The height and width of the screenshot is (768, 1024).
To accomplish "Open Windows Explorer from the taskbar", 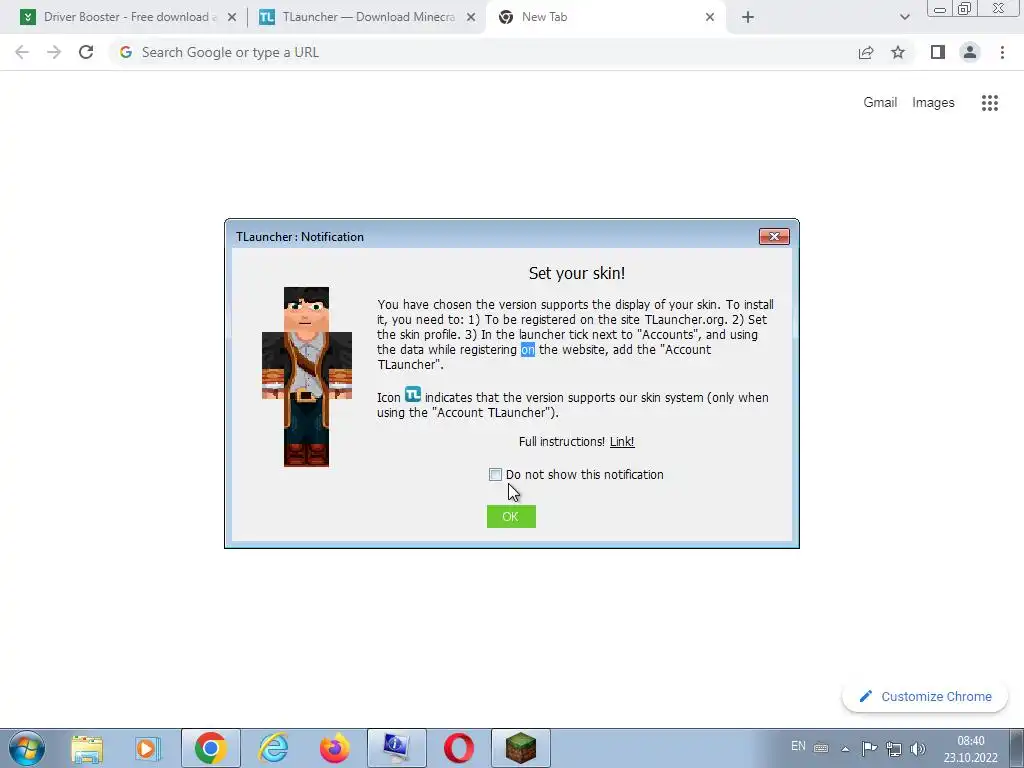I will [x=87, y=748].
